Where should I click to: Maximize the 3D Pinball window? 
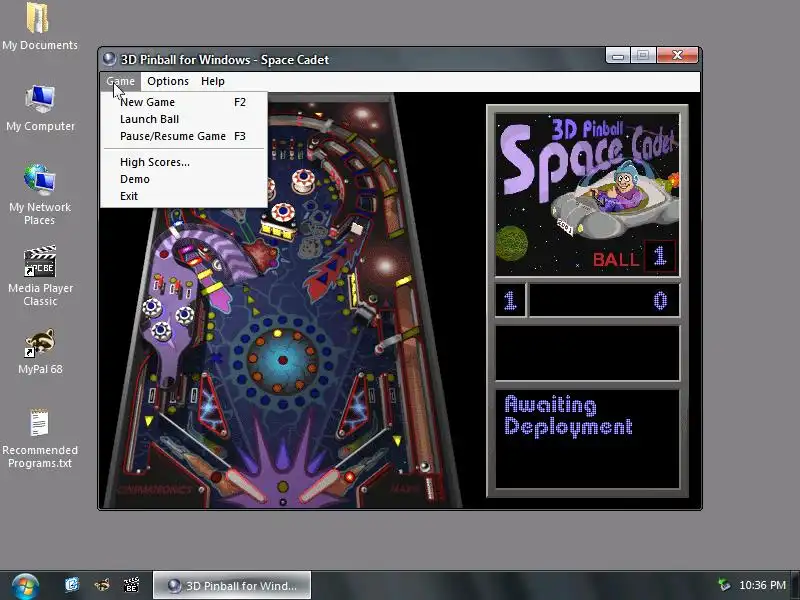[x=643, y=55]
